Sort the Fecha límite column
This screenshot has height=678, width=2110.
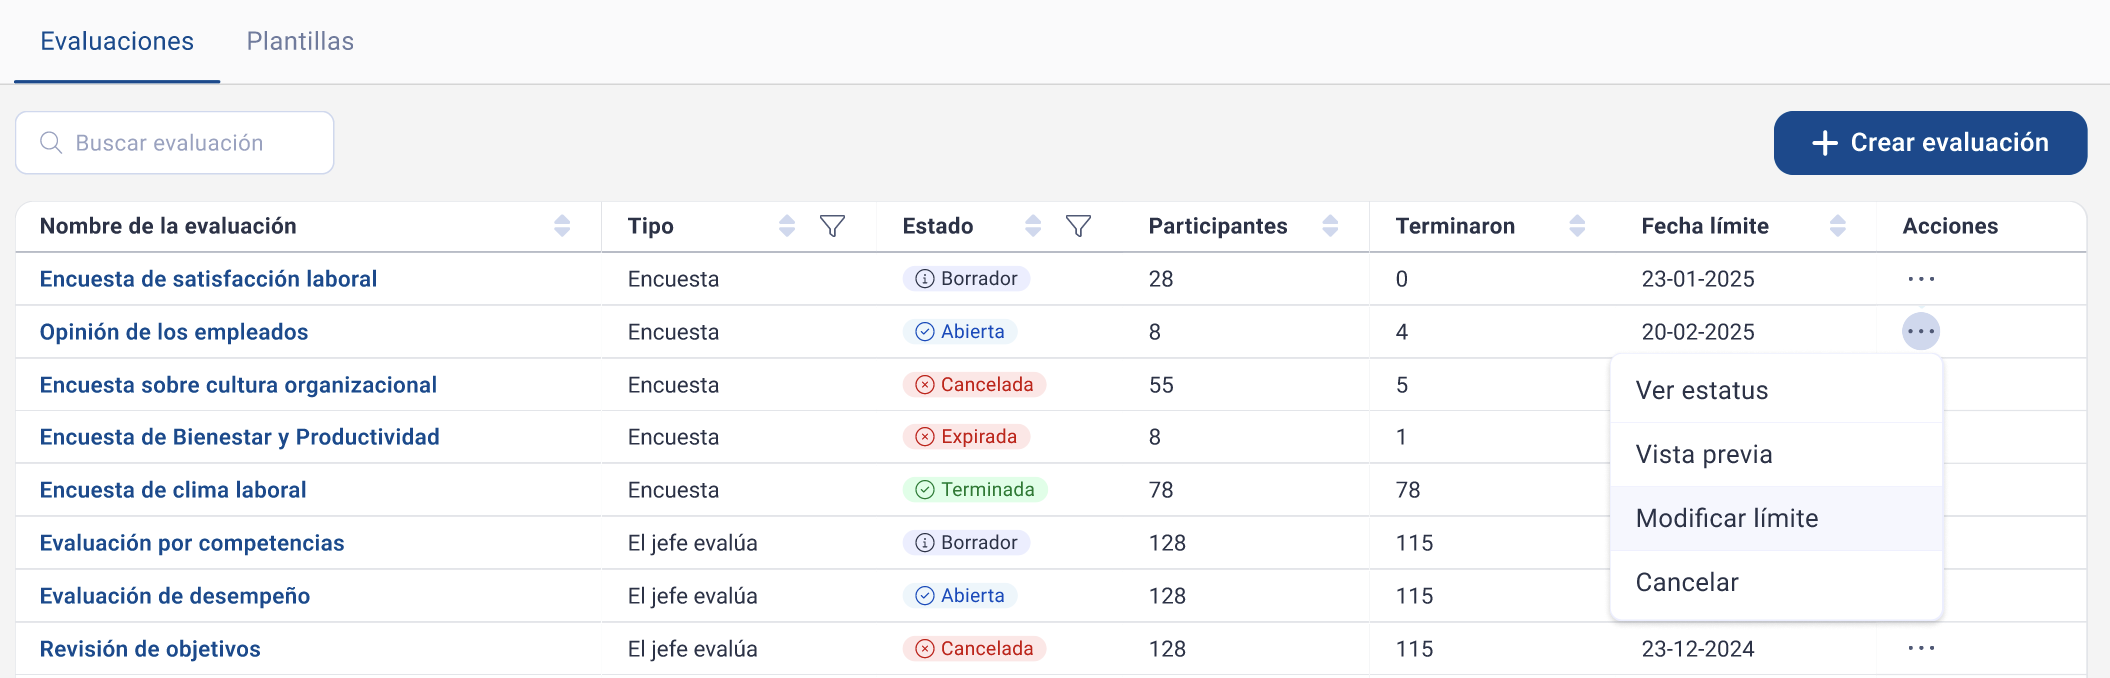point(1838,226)
